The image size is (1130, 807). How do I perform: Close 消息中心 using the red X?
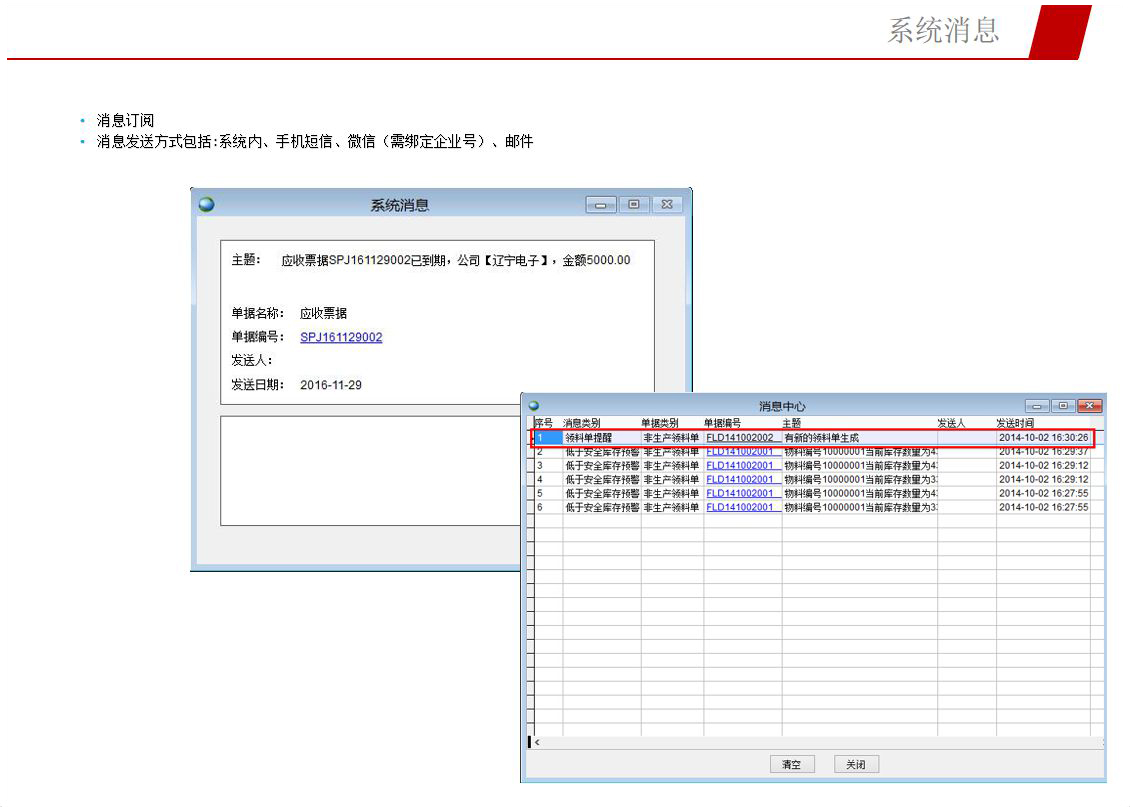[1089, 406]
